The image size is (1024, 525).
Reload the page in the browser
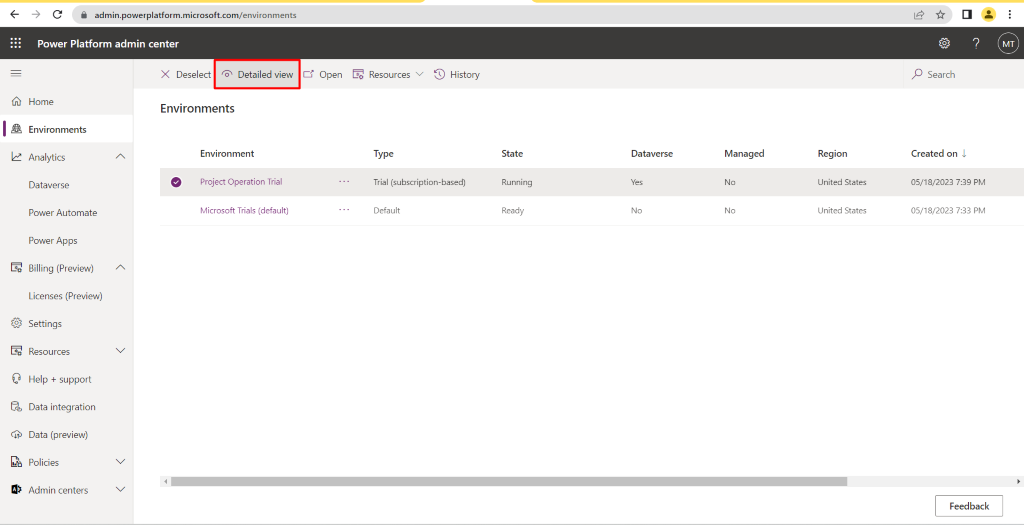coord(57,14)
